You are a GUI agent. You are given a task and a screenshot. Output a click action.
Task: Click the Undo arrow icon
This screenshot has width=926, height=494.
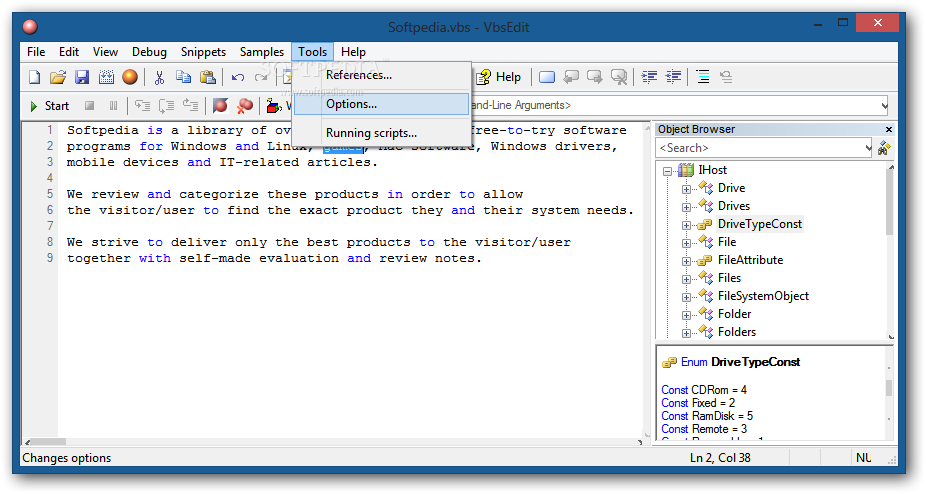tap(238, 77)
